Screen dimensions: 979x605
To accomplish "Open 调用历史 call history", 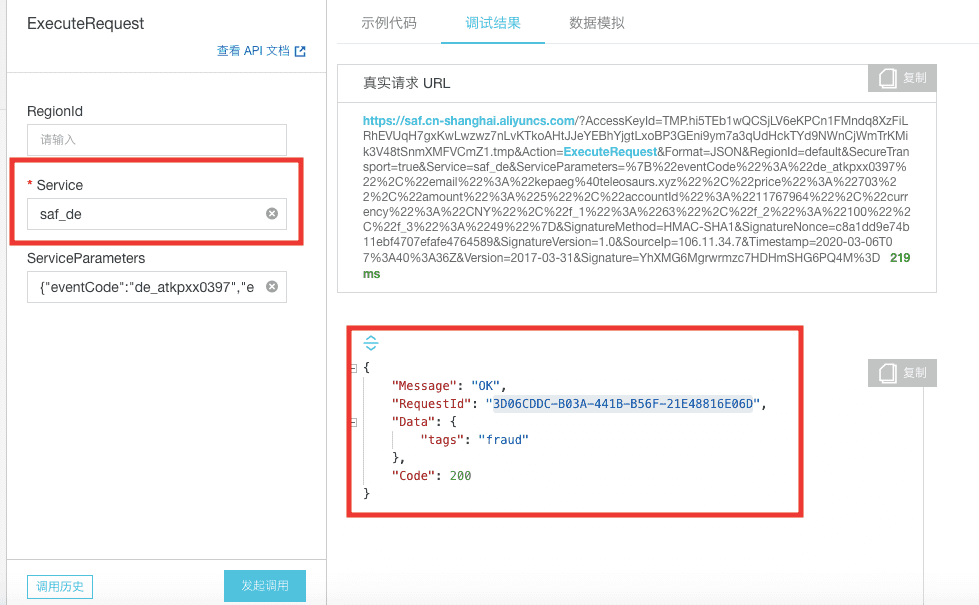I will [60, 586].
